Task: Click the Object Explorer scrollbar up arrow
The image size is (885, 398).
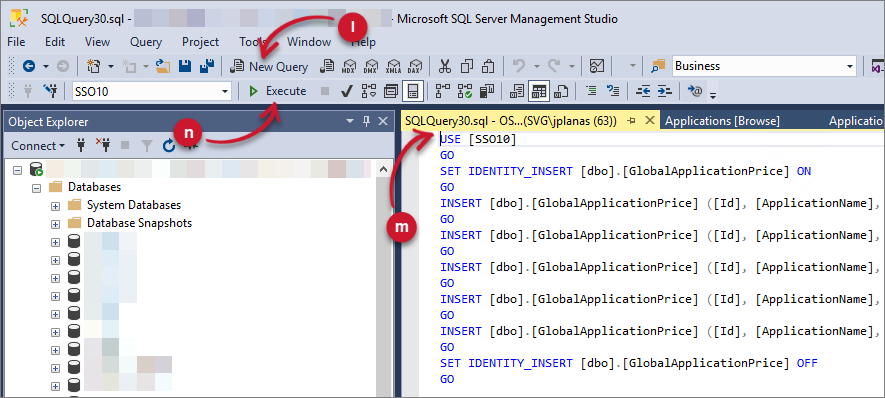Action: pos(383,168)
